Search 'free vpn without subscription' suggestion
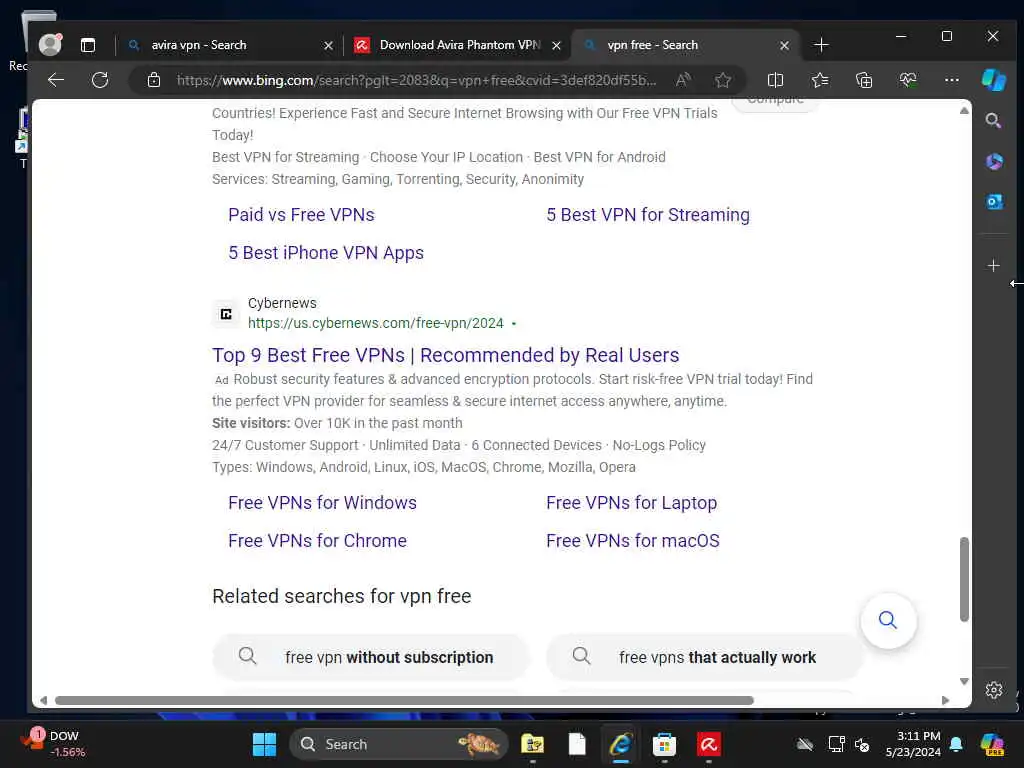This screenshot has width=1024, height=768. pyautogui.click(x=370, y=657)
